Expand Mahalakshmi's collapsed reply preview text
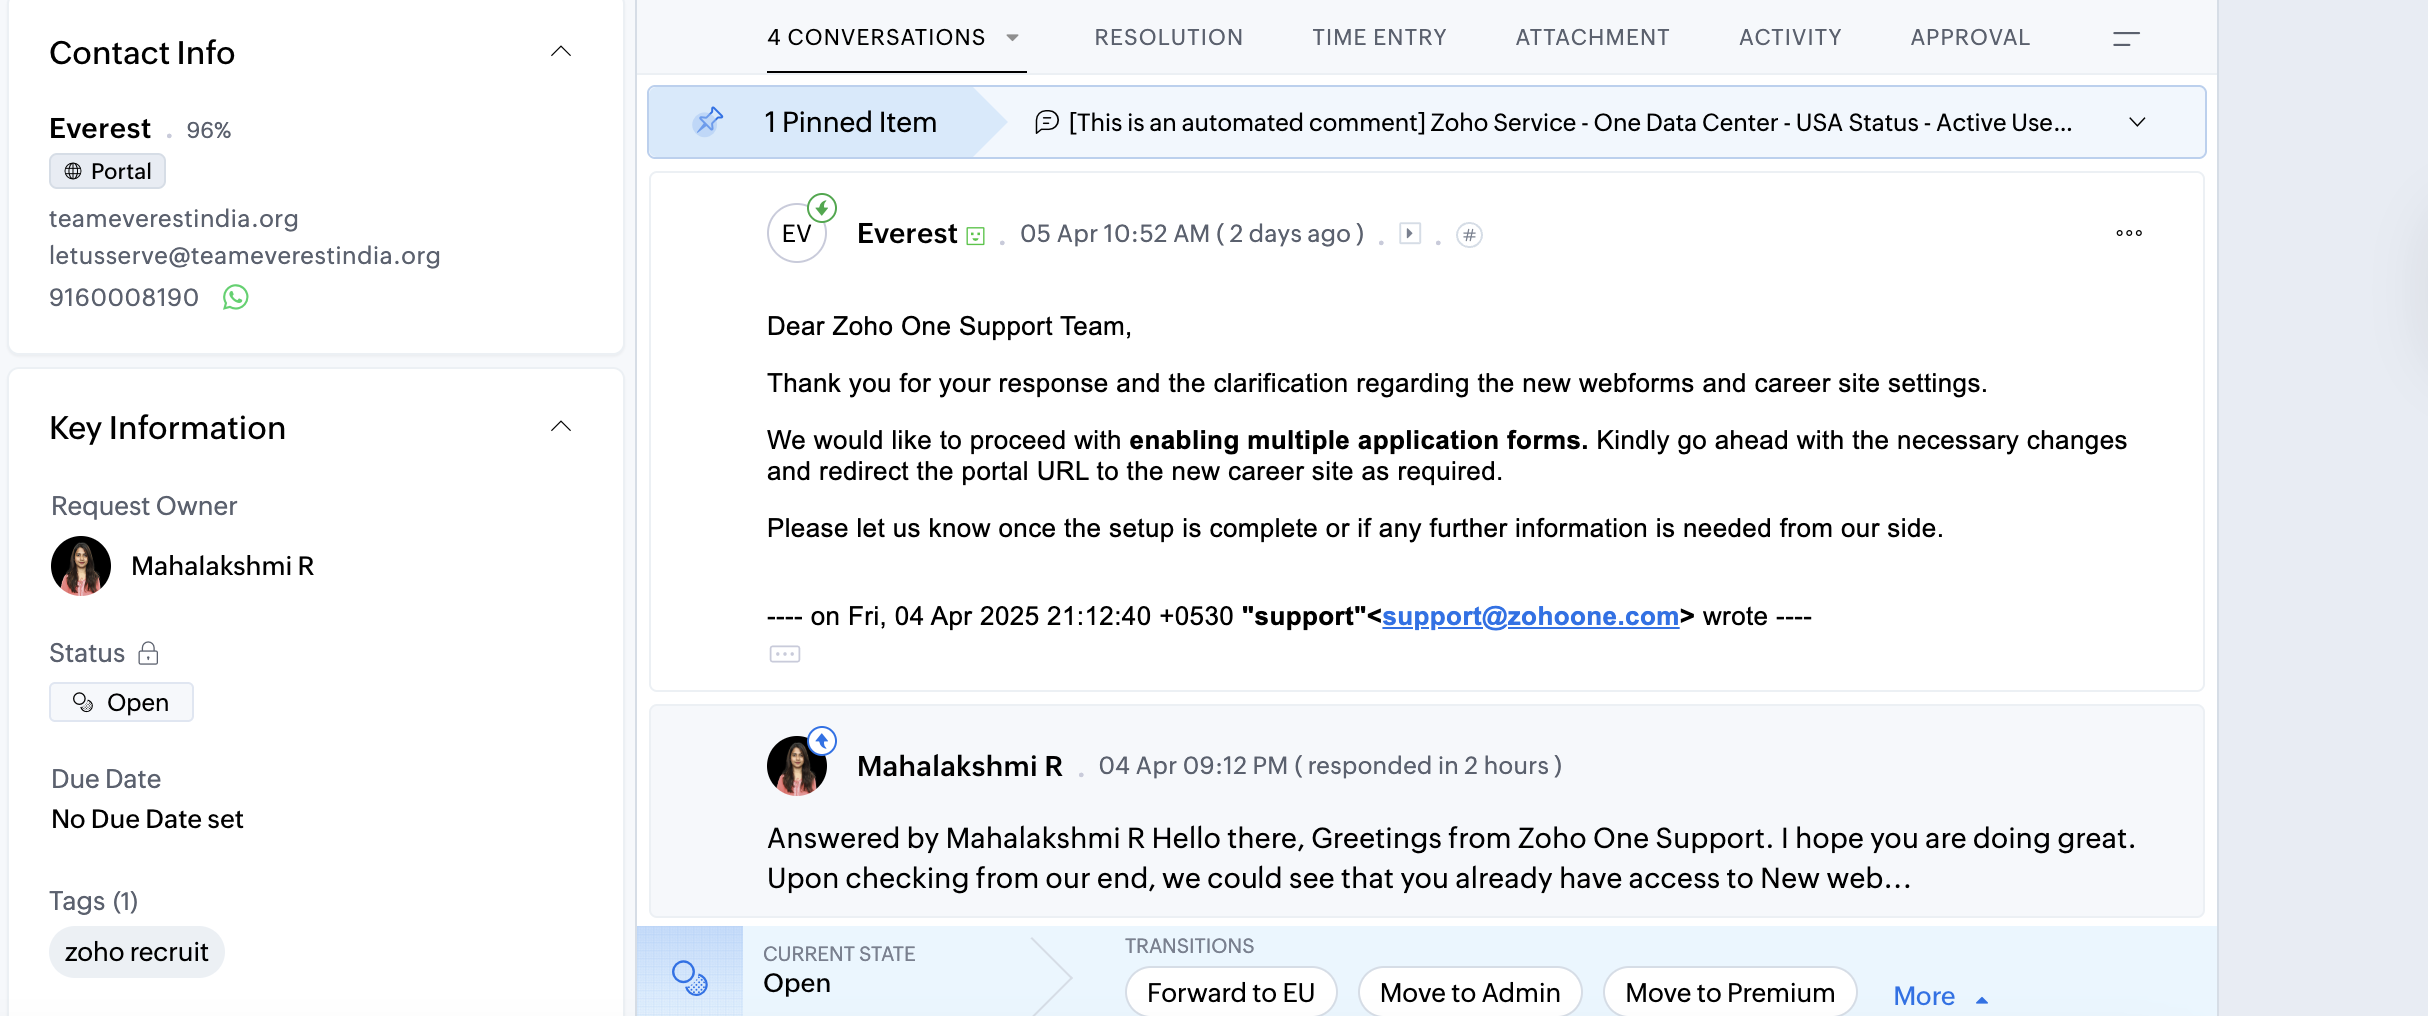This screenshot has height=1016, width=2428. pyautogui.click(x=1450, y=858)
